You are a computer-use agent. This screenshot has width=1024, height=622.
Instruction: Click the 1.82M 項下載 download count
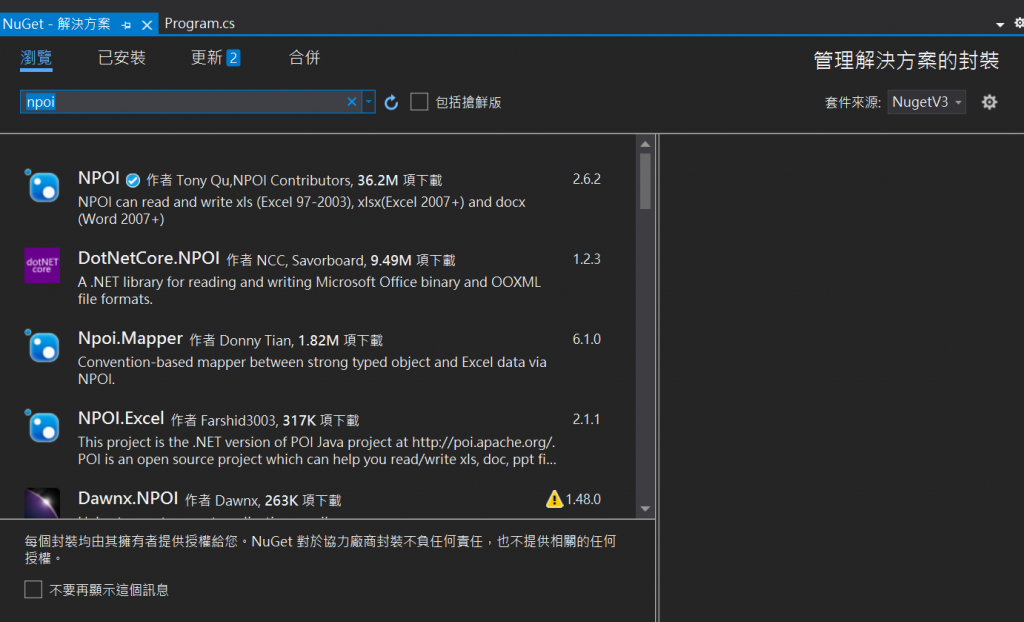(341, 340)
